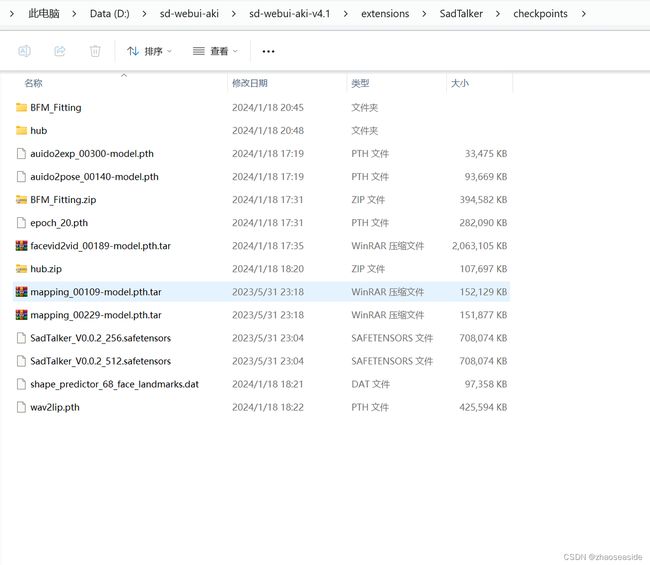Click the auido2pose_00140-model.pth file icon
Image resolution: width=650 pixels, height=565 pixels.
click(x=21, y=177)
